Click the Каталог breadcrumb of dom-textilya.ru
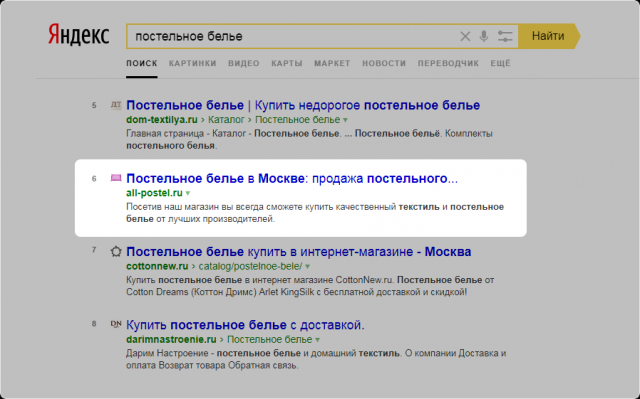This screenshot has height=399, width=640. pos(226,120)
